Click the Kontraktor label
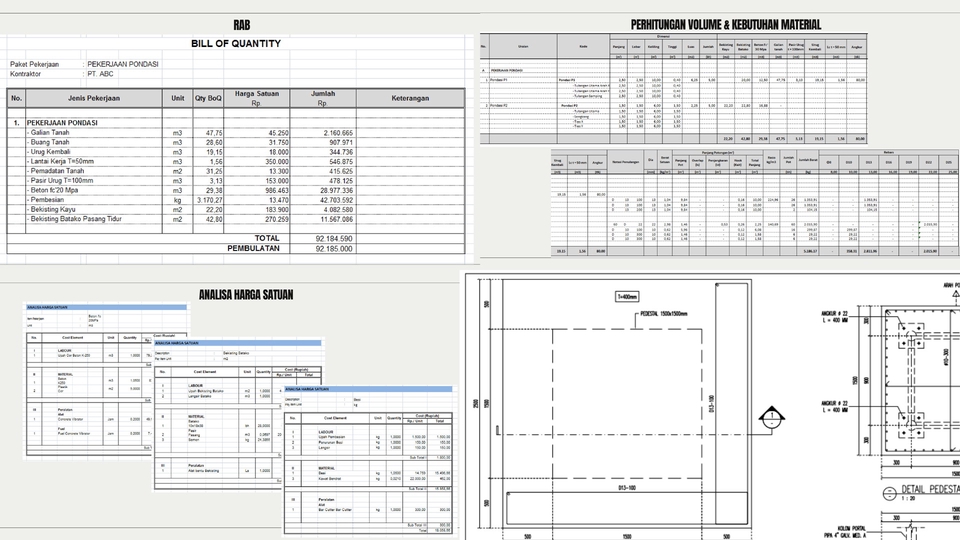Image resolution: width=960 pixels, height=540 pixels. (25, 74)
